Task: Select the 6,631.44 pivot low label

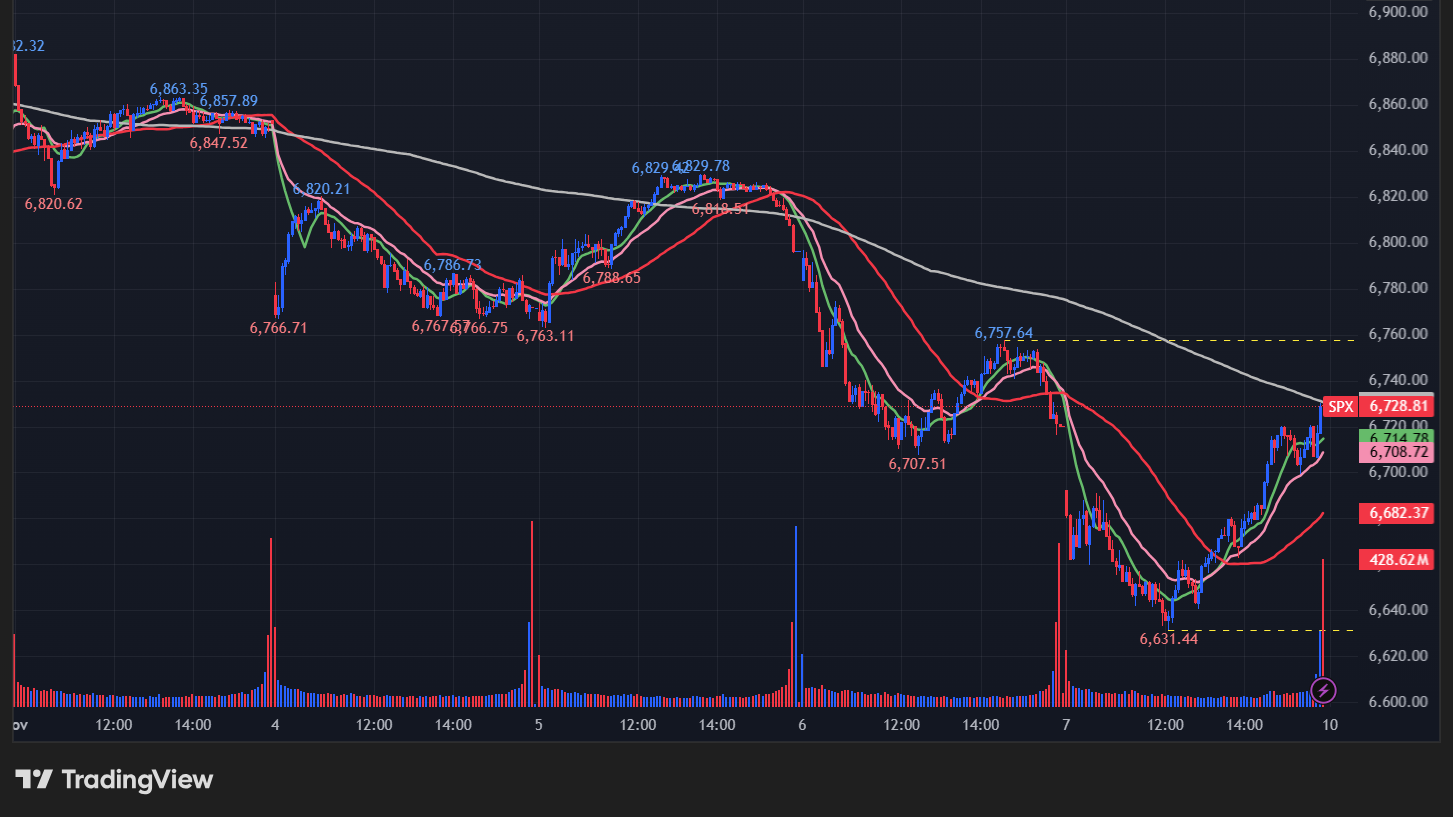Action: (1168, 639)
